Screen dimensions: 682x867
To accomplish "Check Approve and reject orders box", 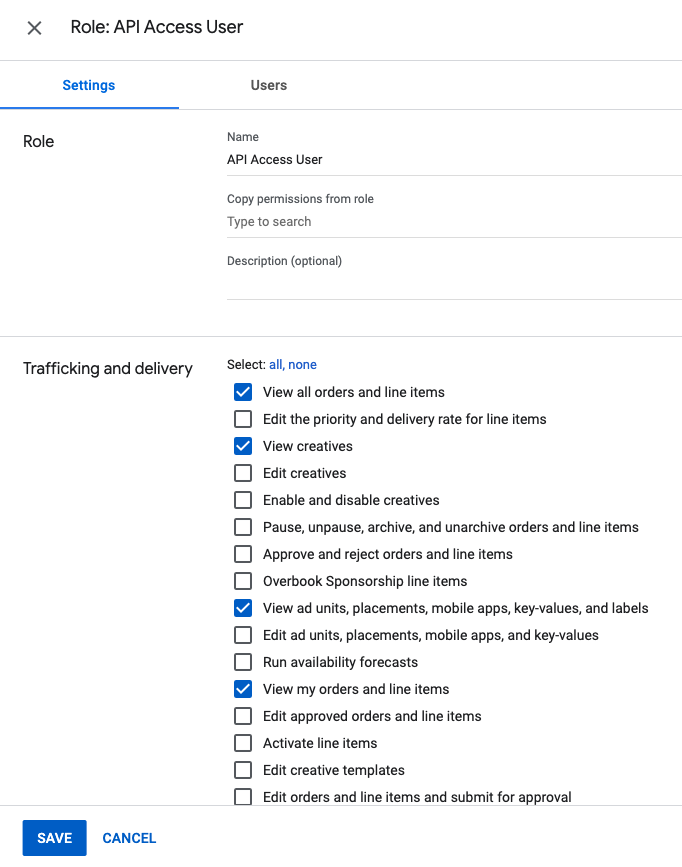I will (243, 554).
